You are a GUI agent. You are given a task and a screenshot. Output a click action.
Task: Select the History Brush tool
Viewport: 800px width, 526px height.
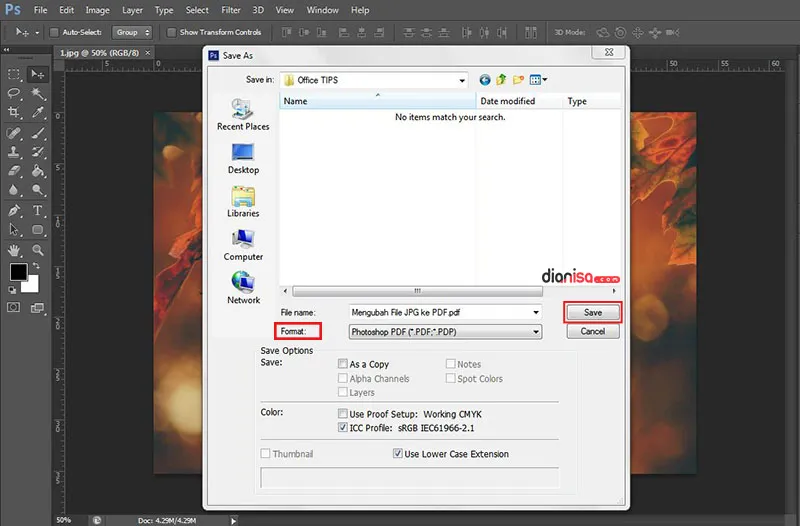point(37,152)
